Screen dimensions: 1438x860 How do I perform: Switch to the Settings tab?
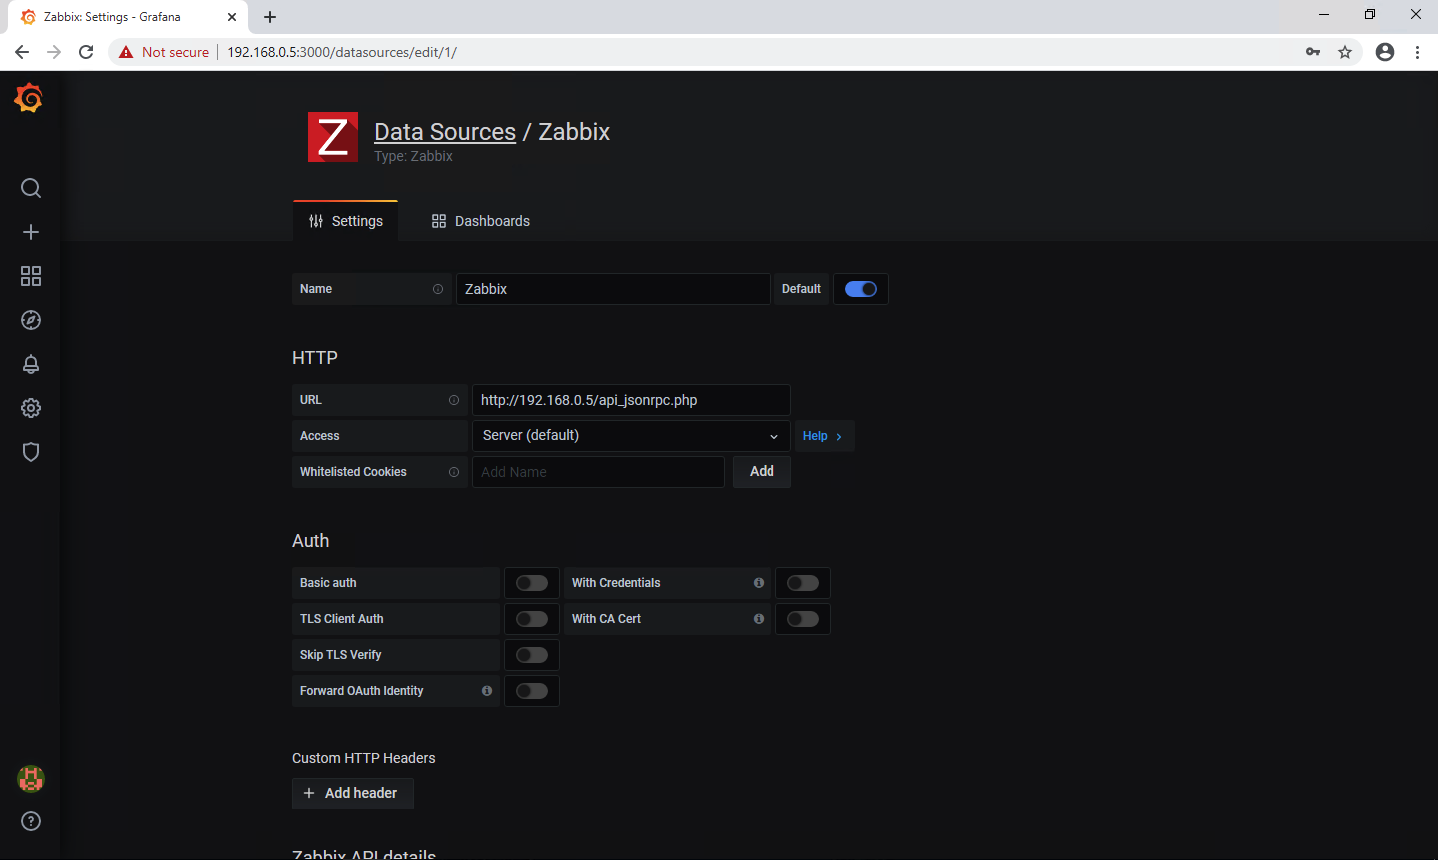[346, 221]
